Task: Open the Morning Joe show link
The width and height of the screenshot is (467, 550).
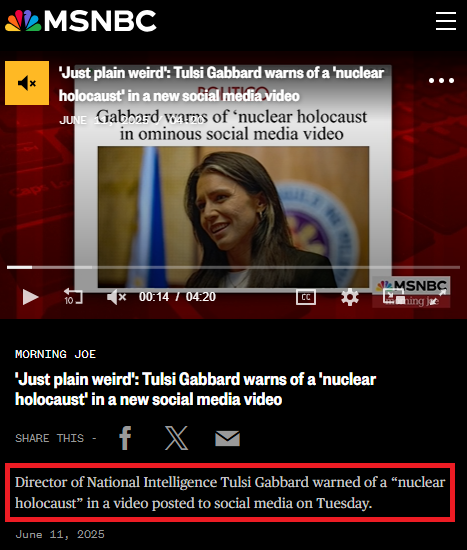Action: pyautogui.click(x=55, y=354)
